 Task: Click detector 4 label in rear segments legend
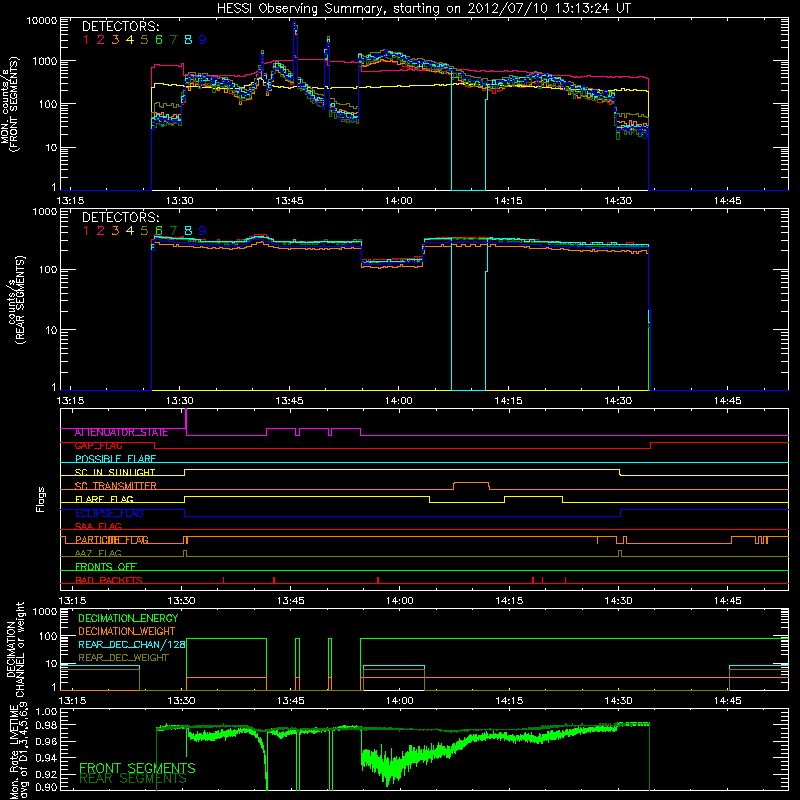pyautogui.click(x=130, y=231)
